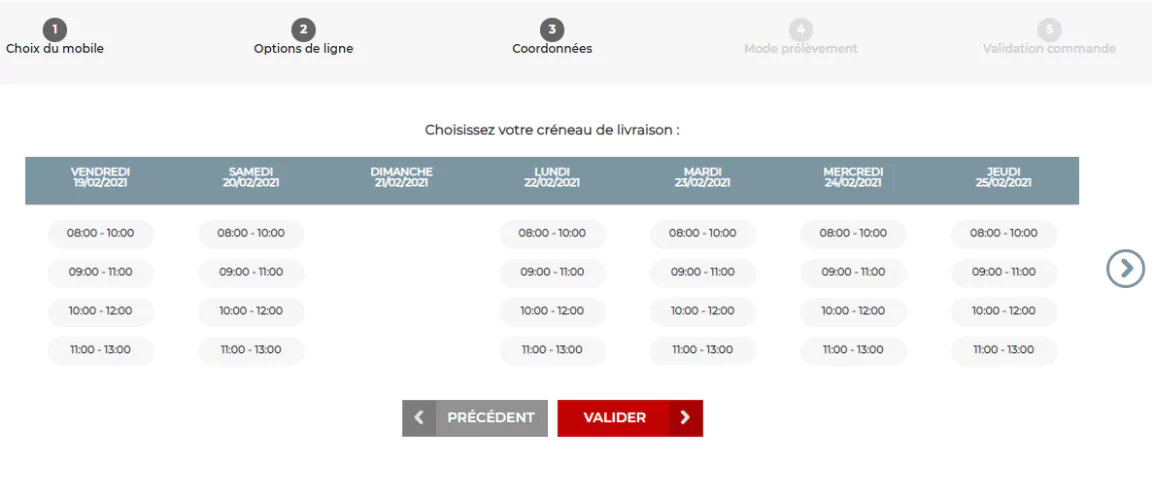Screen dimensions: 1152x488
Task: Click step 5 circle Validation commande
Action: tap(1049, 30)
